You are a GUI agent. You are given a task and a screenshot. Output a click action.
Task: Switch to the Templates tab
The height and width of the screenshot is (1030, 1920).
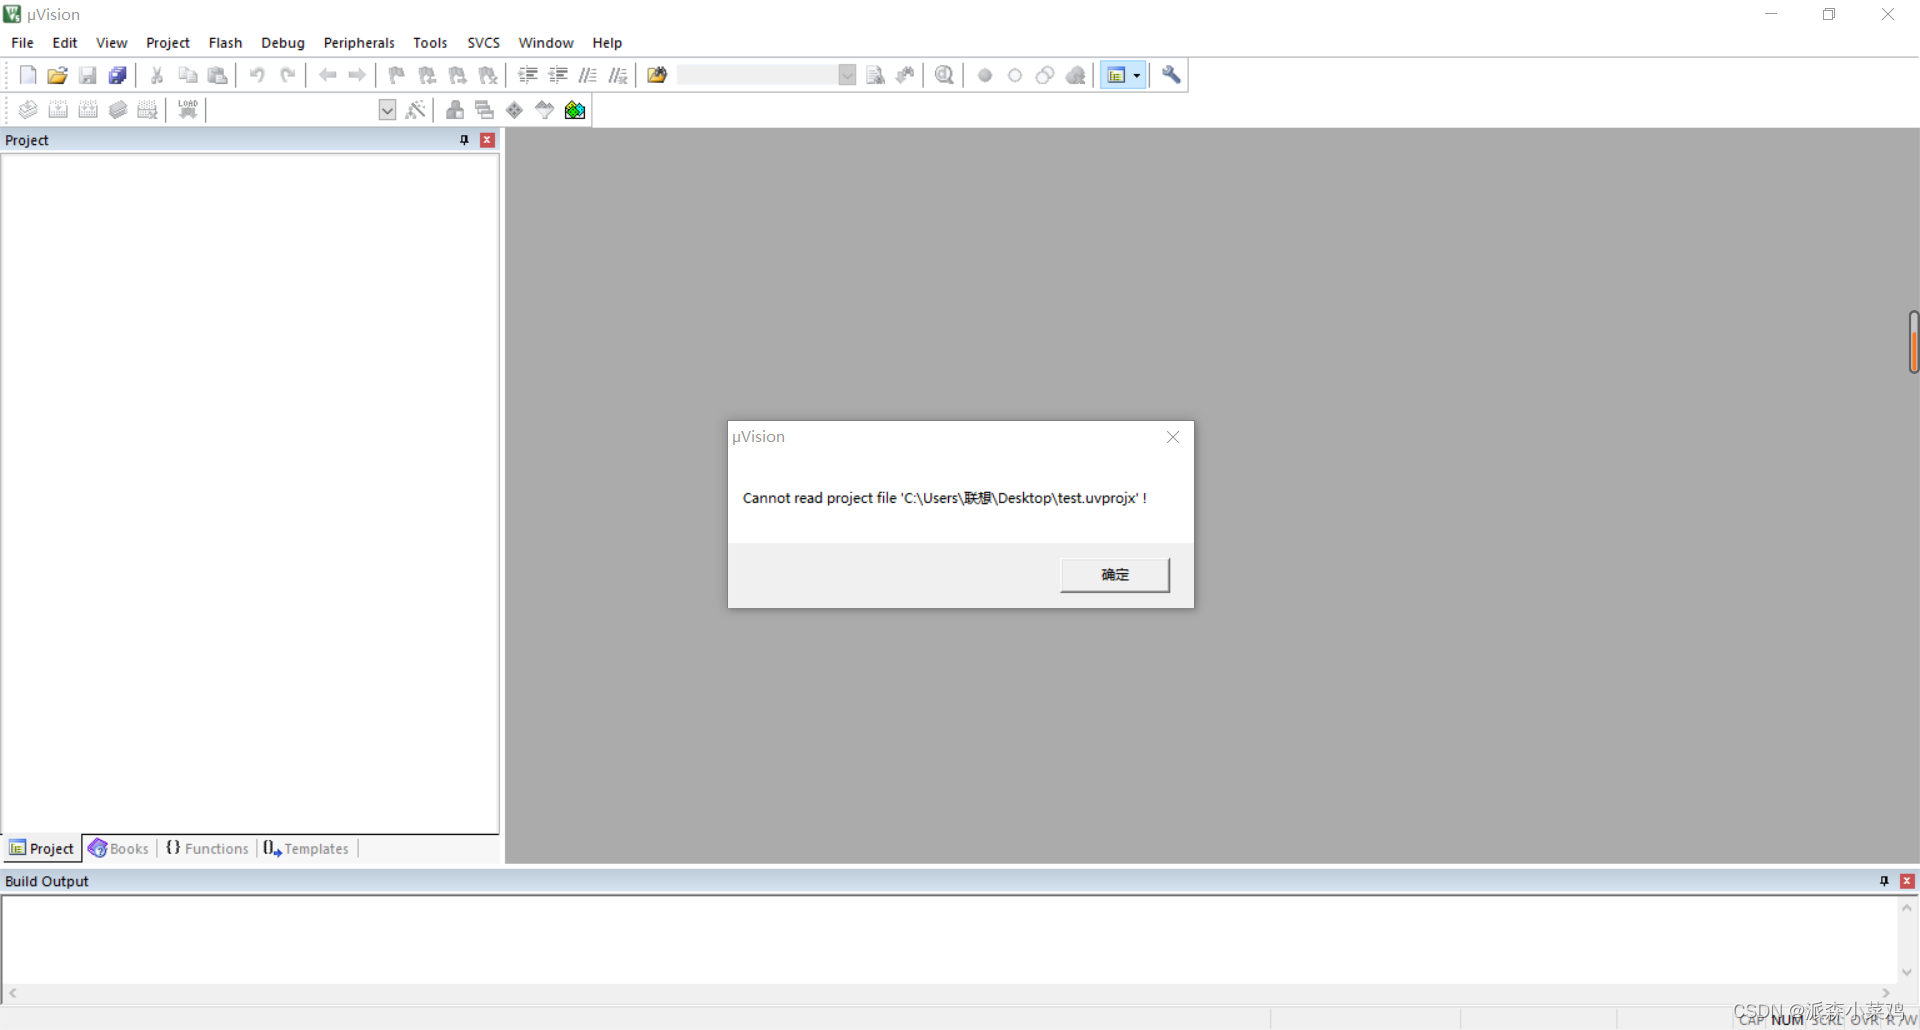[306, 849]
